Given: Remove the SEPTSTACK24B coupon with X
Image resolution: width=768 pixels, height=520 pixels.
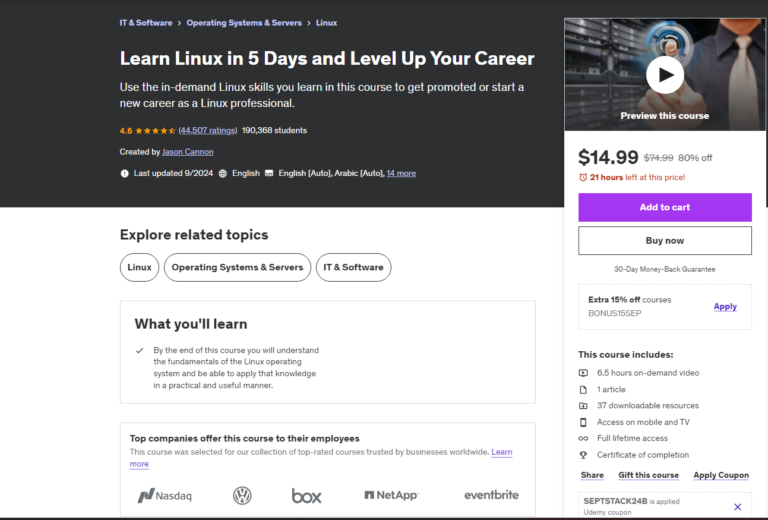Looking at the screenshot, I should [x=738, y=507].
